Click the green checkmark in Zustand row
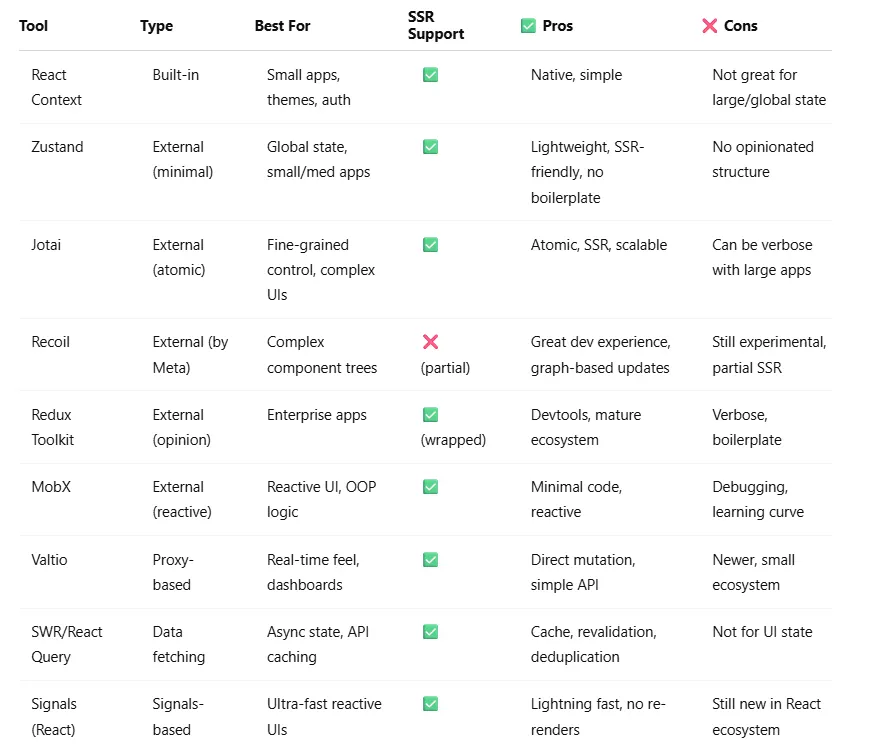886x751 pixels. point(430,147)
